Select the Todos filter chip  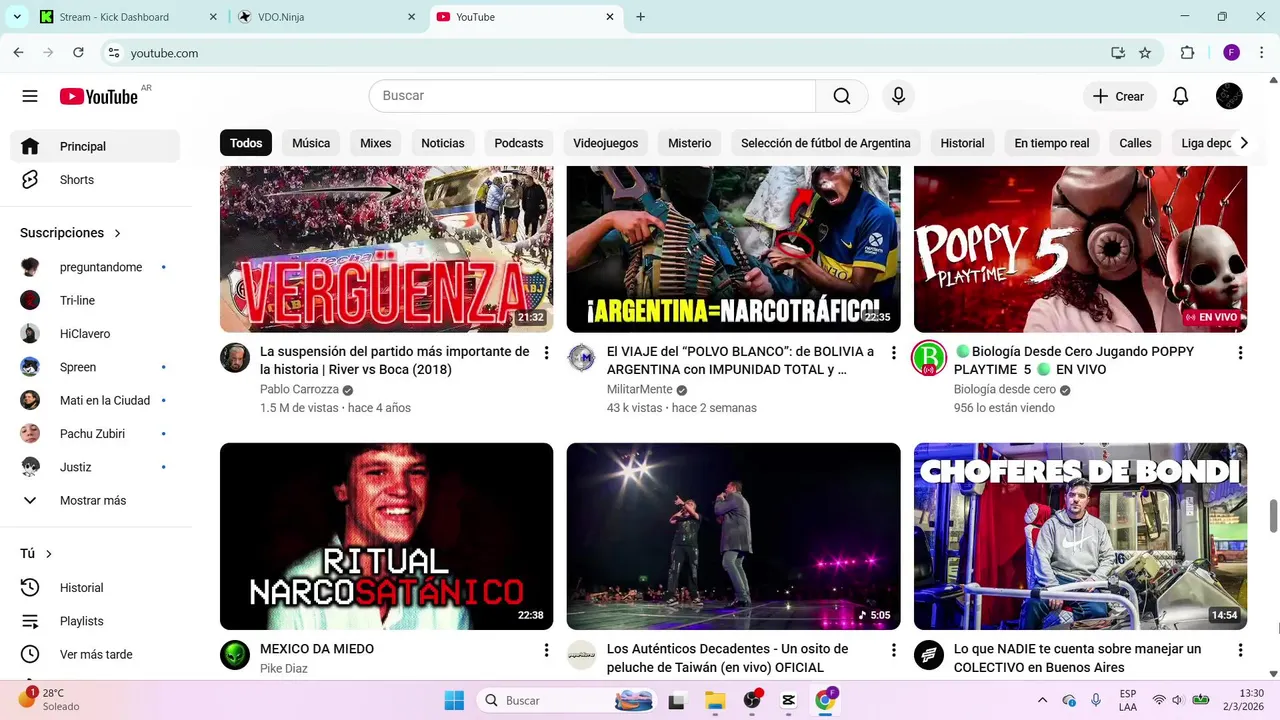246,143
